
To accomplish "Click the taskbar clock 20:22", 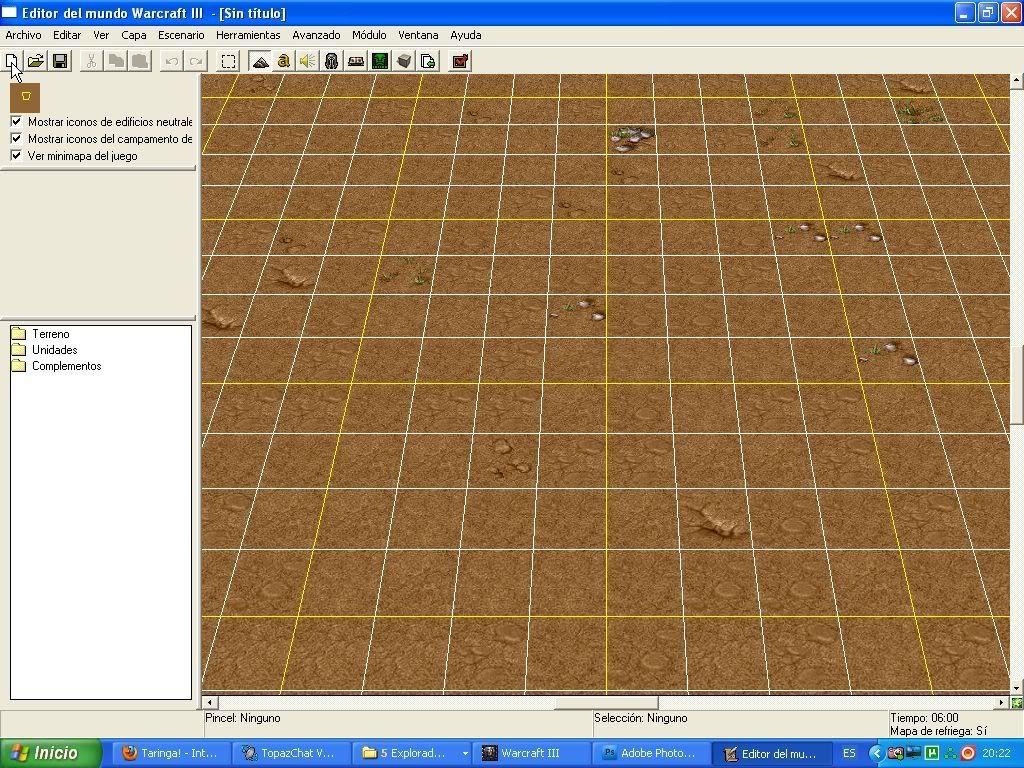I will pos(997,753).
